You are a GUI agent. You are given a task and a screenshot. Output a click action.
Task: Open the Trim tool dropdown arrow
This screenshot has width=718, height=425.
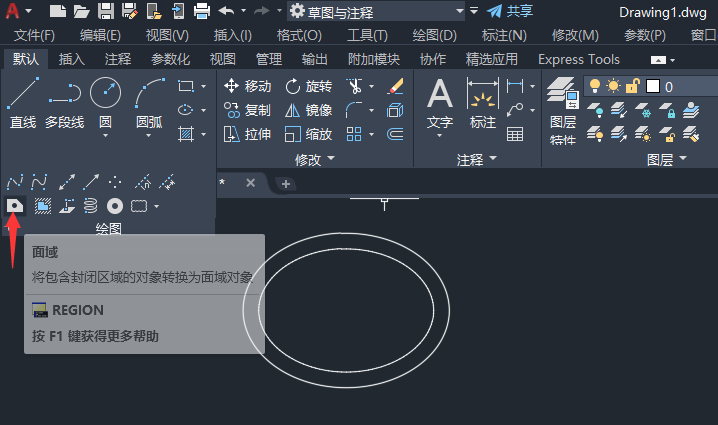(x=371, y=86)
